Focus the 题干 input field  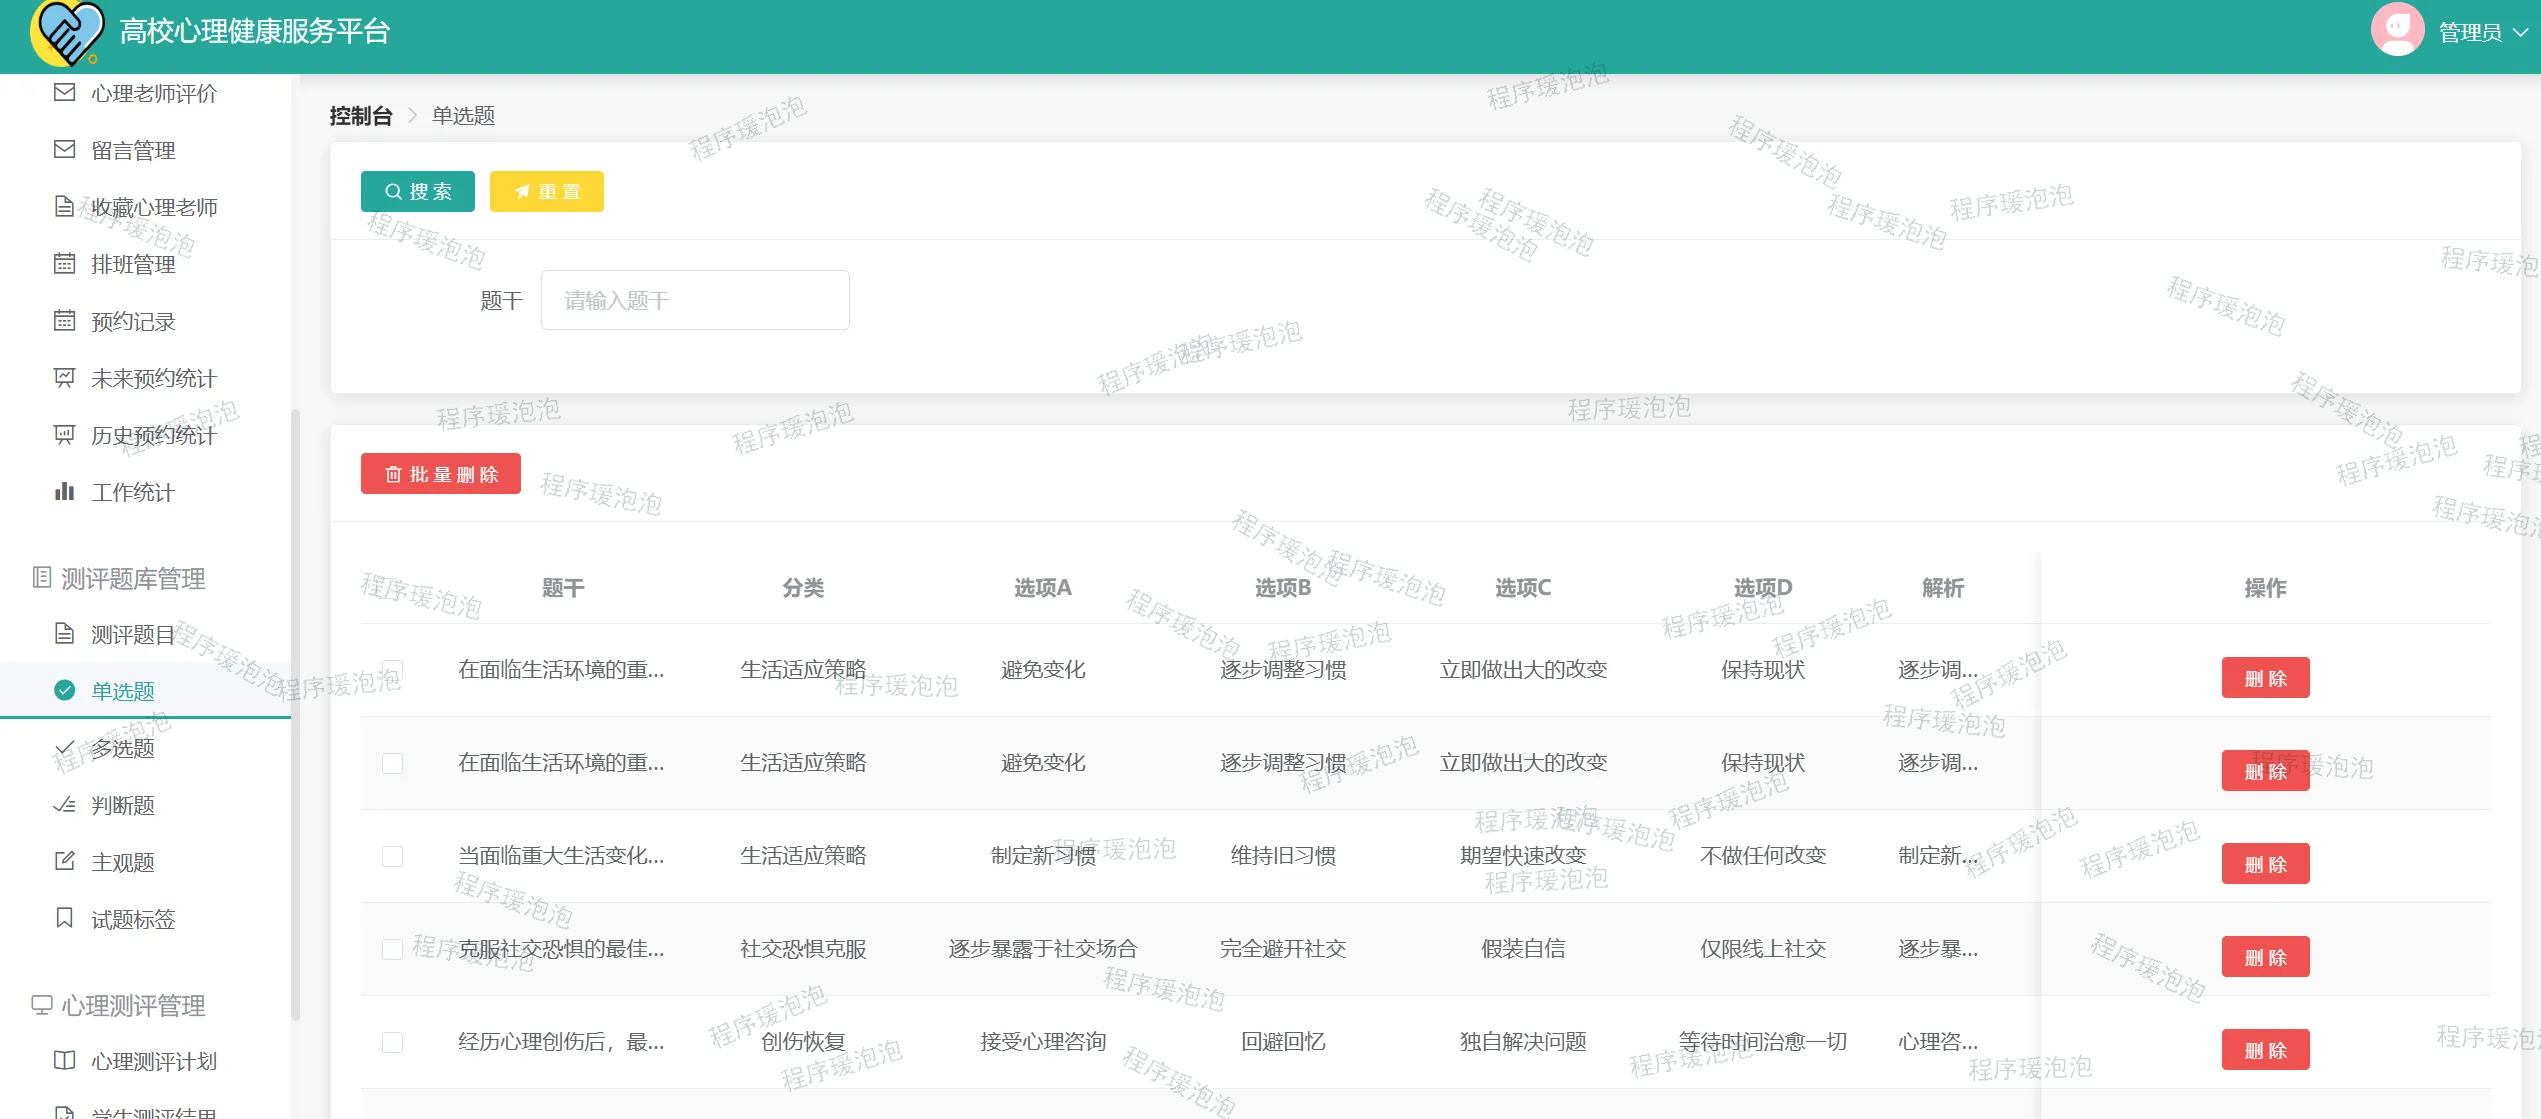(x=695, y=300)
